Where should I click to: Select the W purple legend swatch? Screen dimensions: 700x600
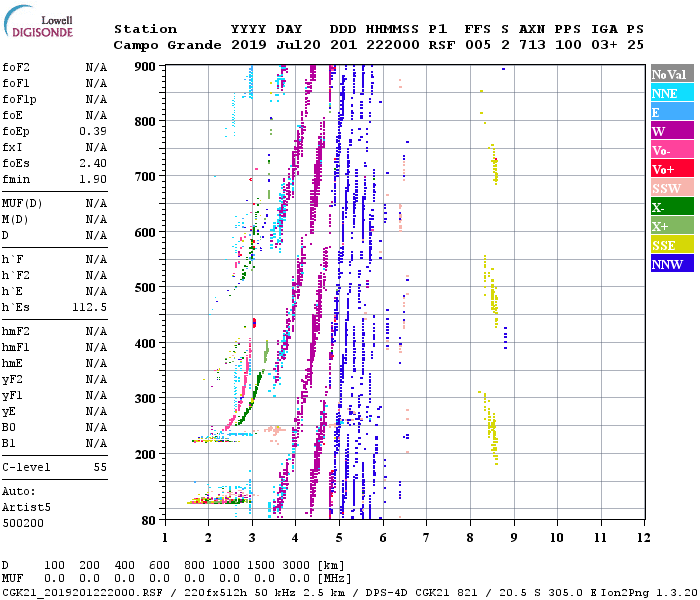672,131
